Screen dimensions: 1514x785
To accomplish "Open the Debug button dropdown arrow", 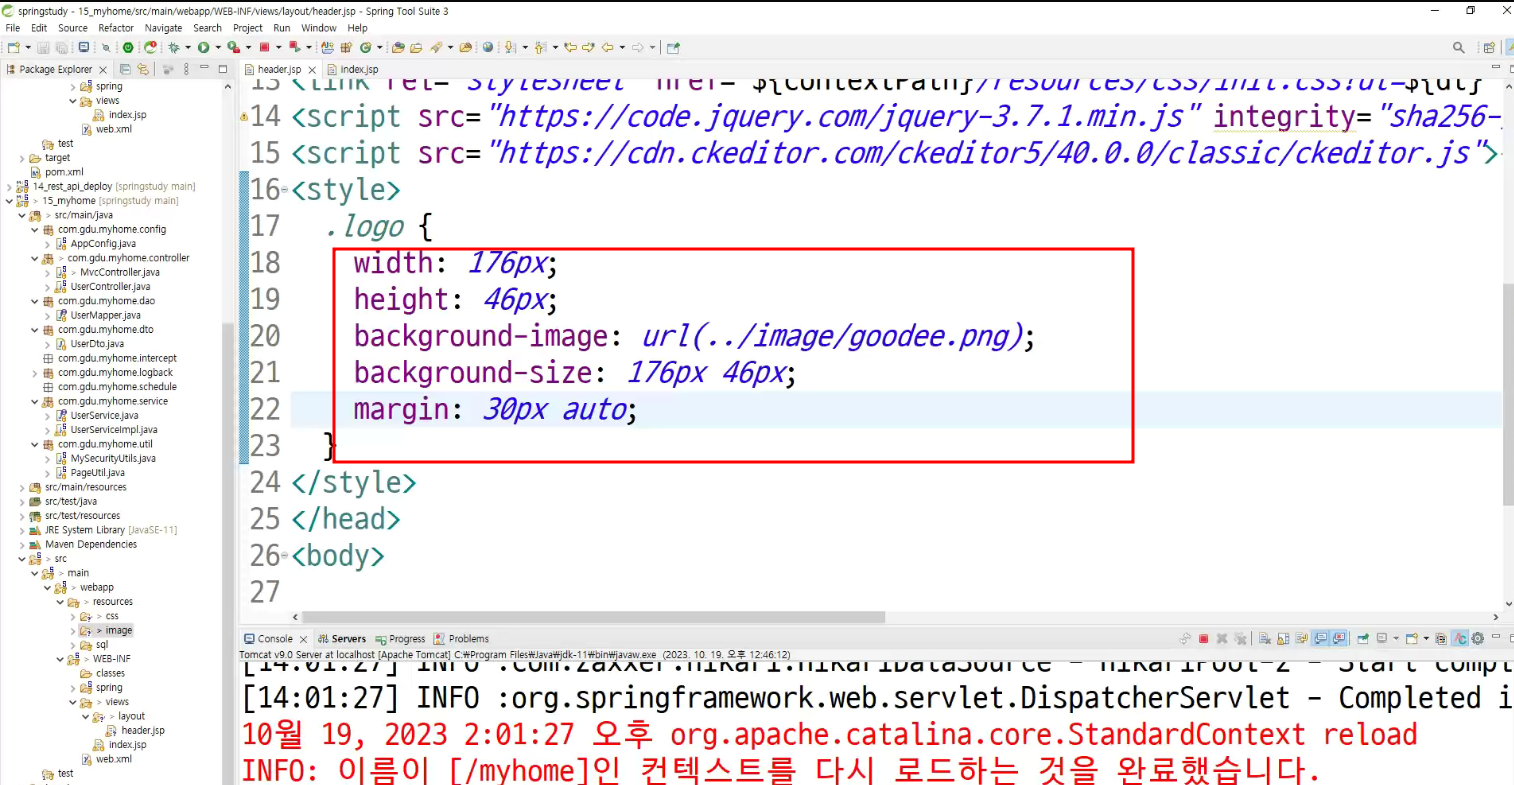I will (188, 47).
